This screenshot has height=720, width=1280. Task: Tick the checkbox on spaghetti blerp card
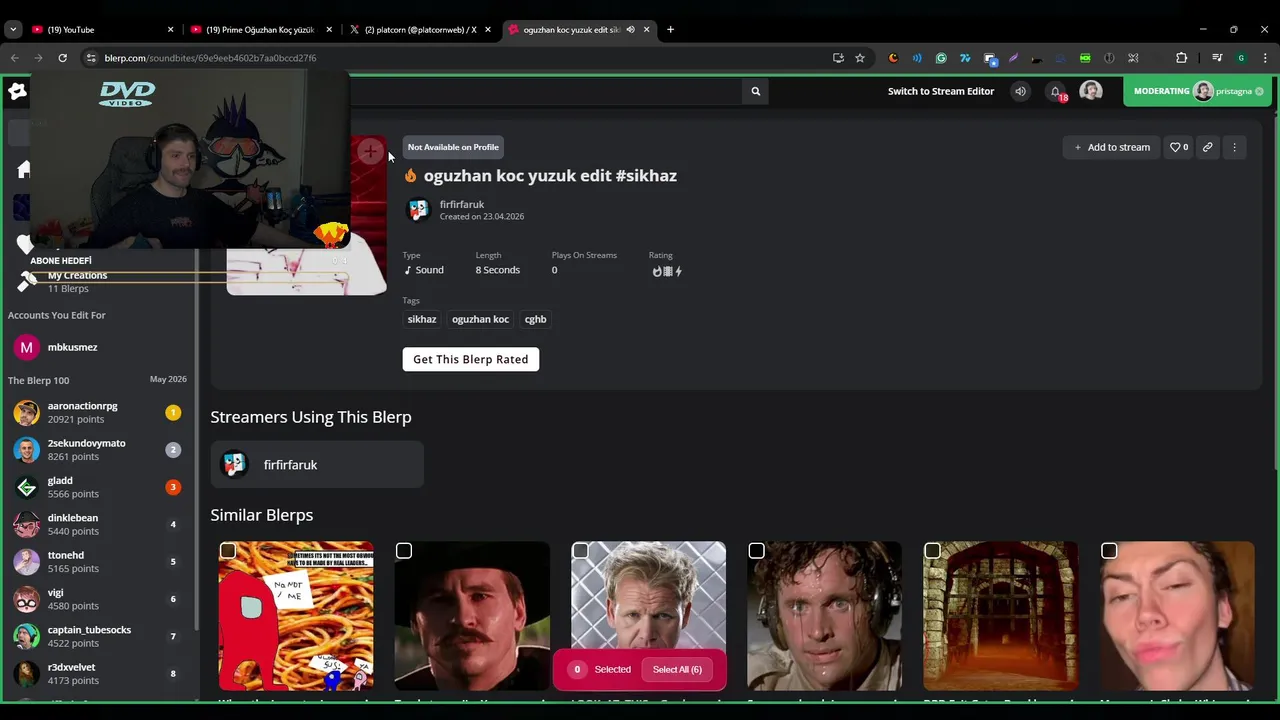[228, 551]
